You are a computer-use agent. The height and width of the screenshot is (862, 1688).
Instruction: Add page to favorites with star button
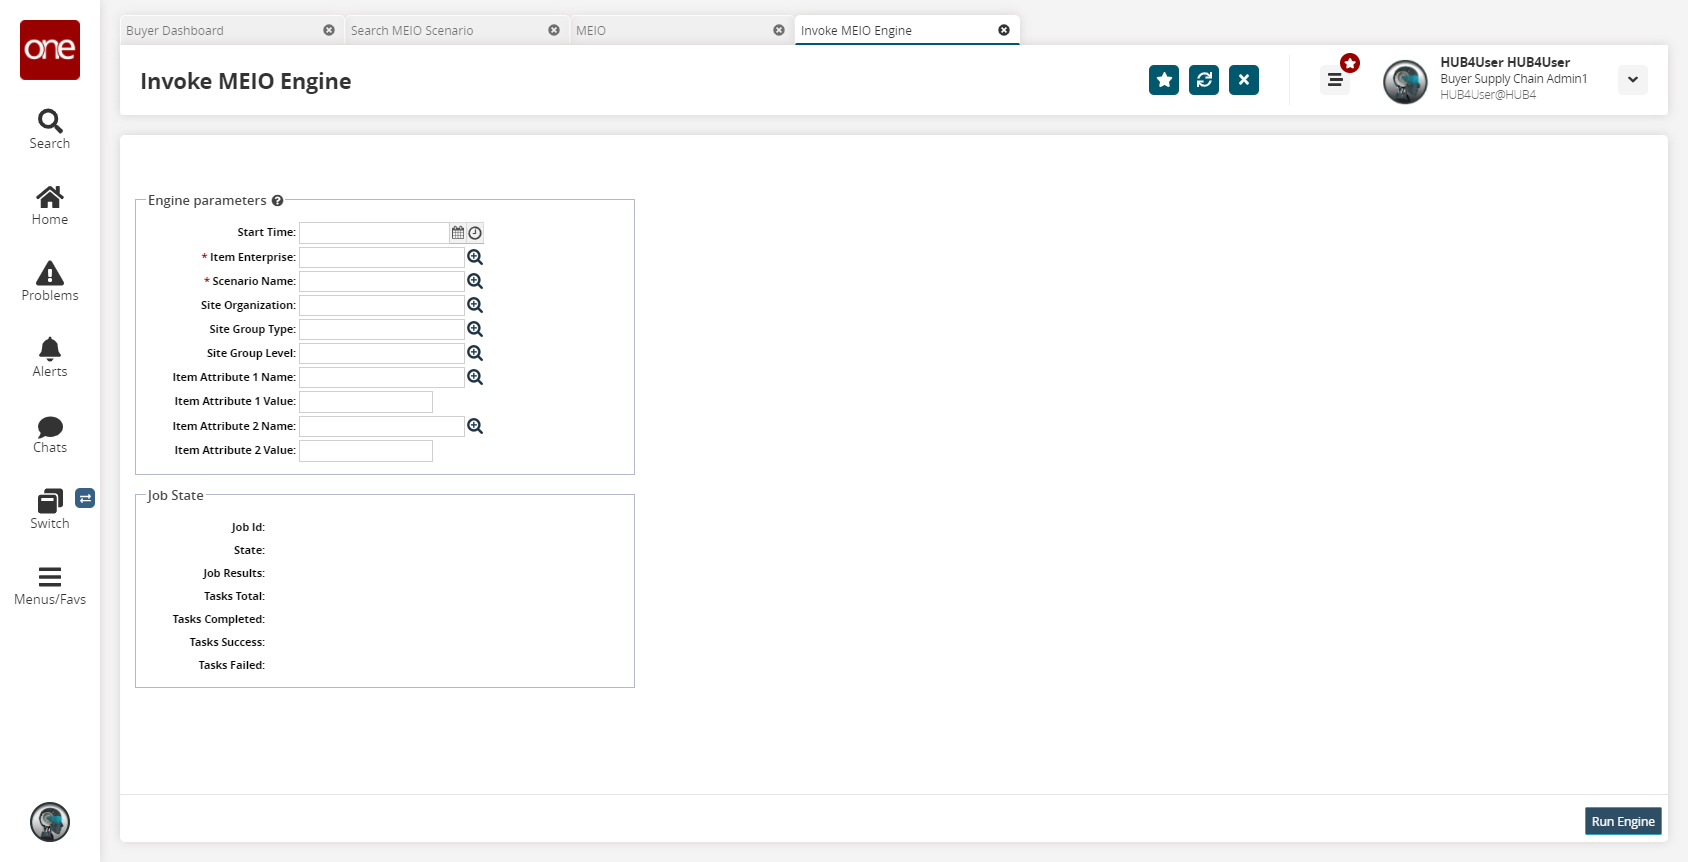click(1164, 80)
